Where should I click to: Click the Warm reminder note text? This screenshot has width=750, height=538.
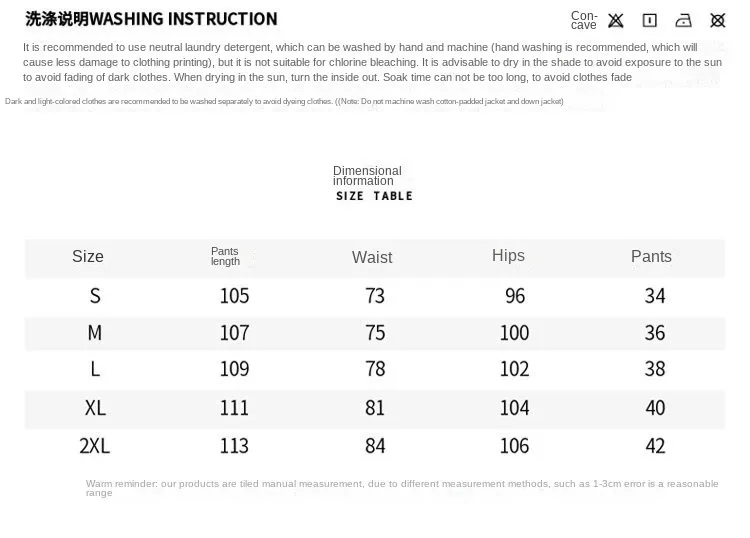coord(402,488)
